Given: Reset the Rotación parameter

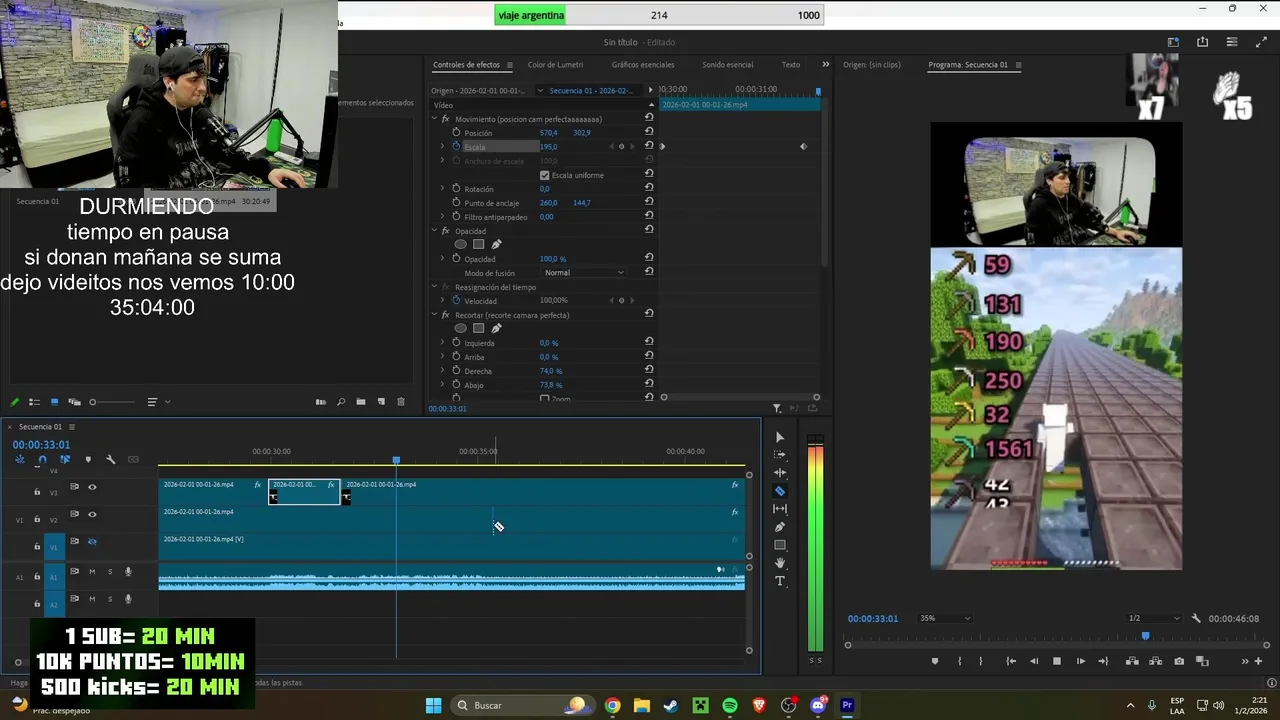Looking at the screenshot, I should pyautogui.click(x=649, y=188).
